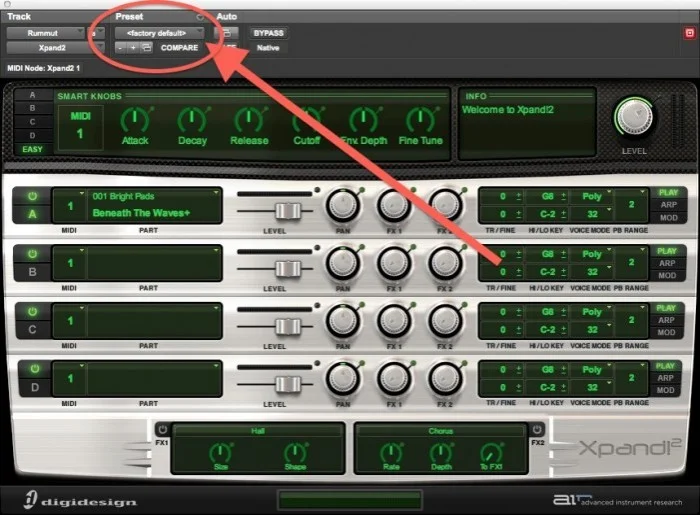
Task: Click the BYPASS button
Action: 268,33
